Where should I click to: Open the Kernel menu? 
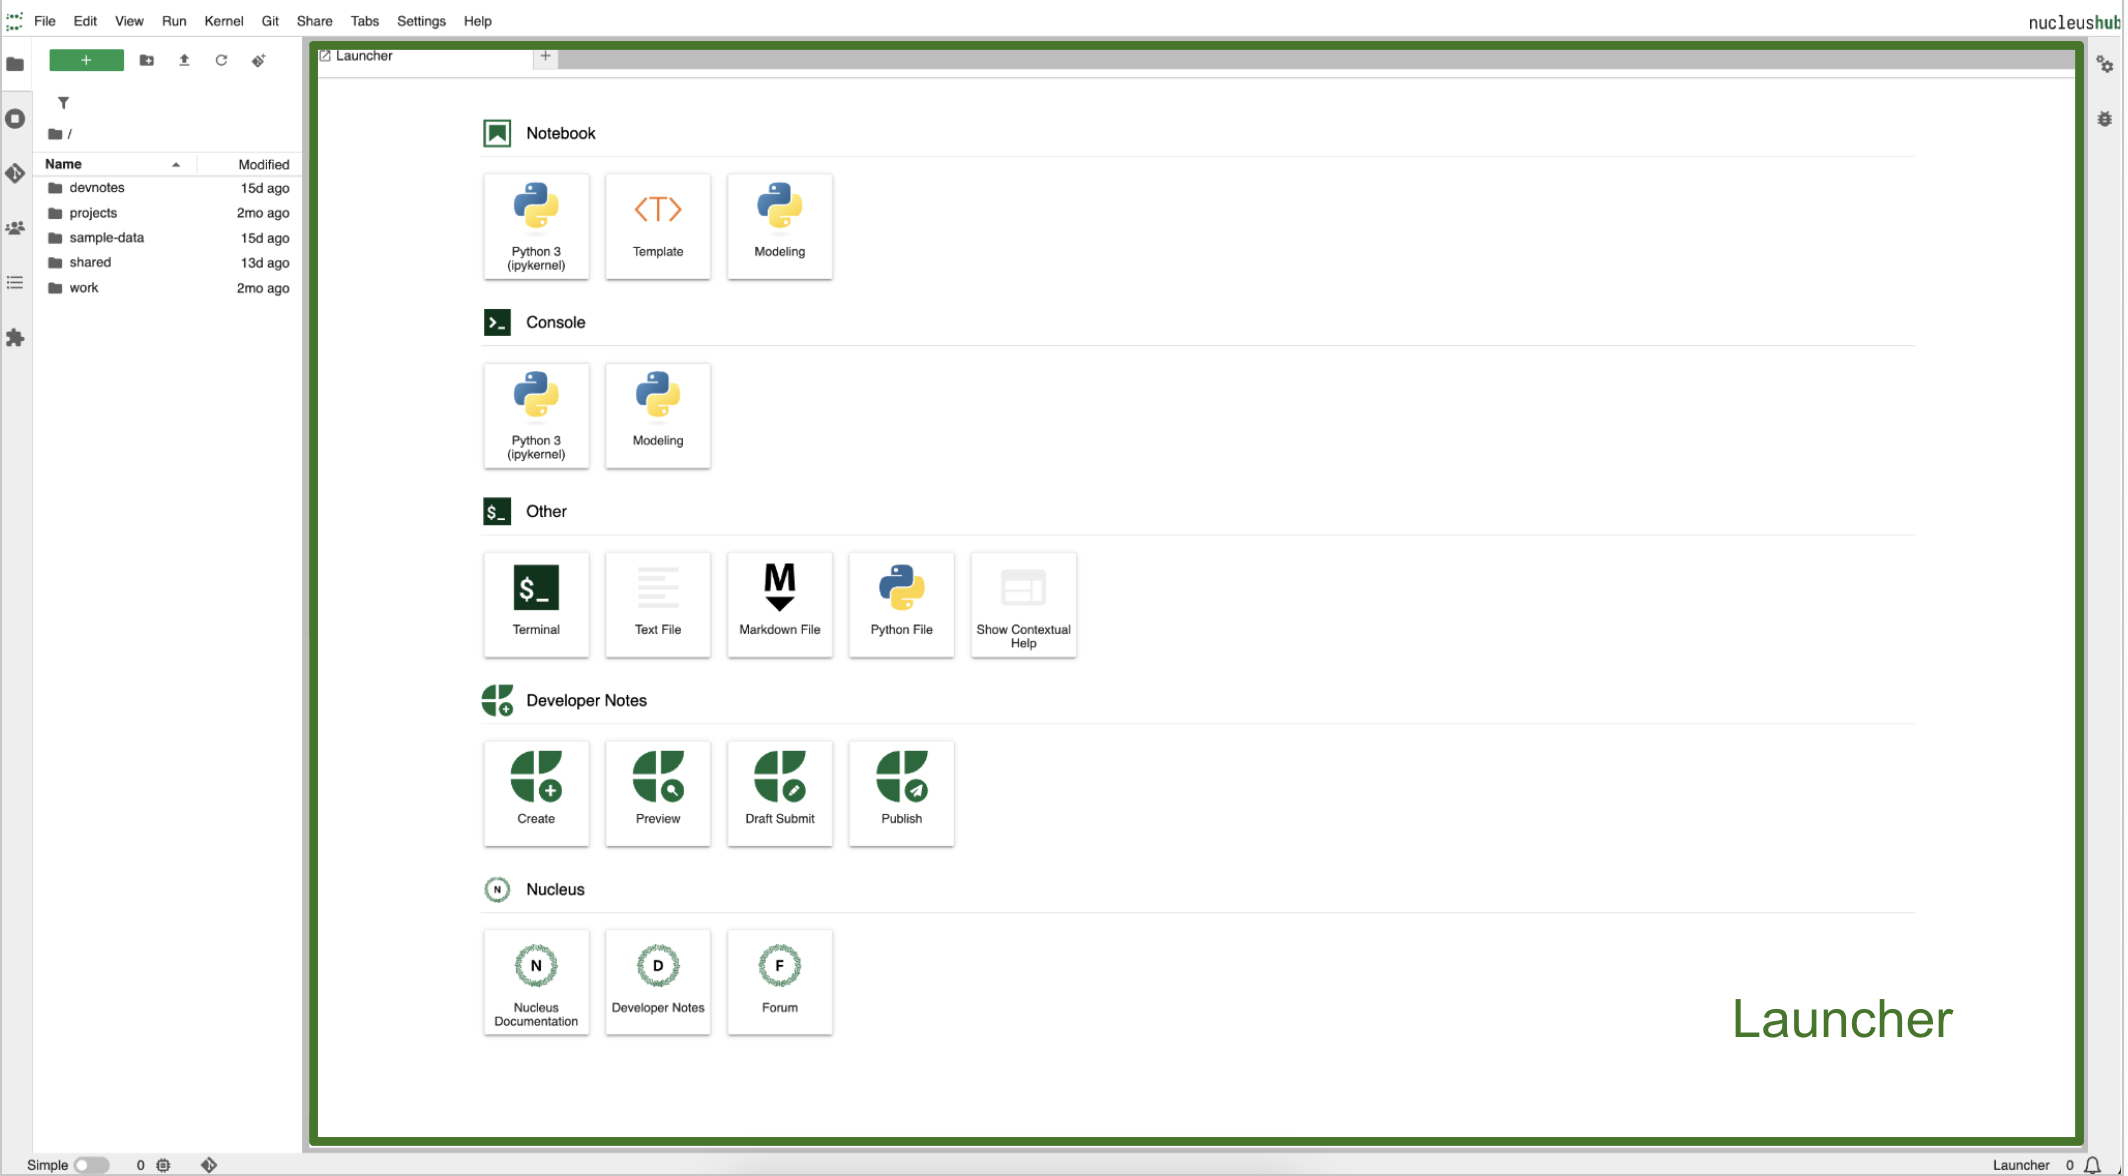coord(224,21)
